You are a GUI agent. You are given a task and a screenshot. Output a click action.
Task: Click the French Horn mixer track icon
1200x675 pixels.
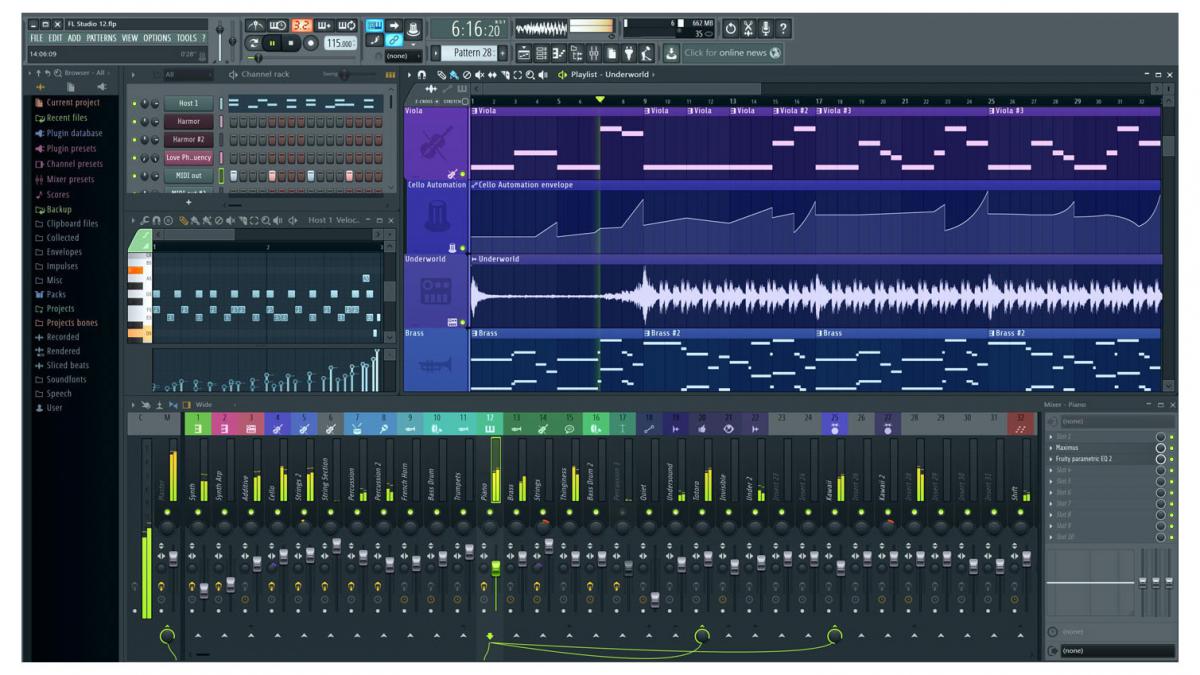pyautogui.click(x=410, y=429)
